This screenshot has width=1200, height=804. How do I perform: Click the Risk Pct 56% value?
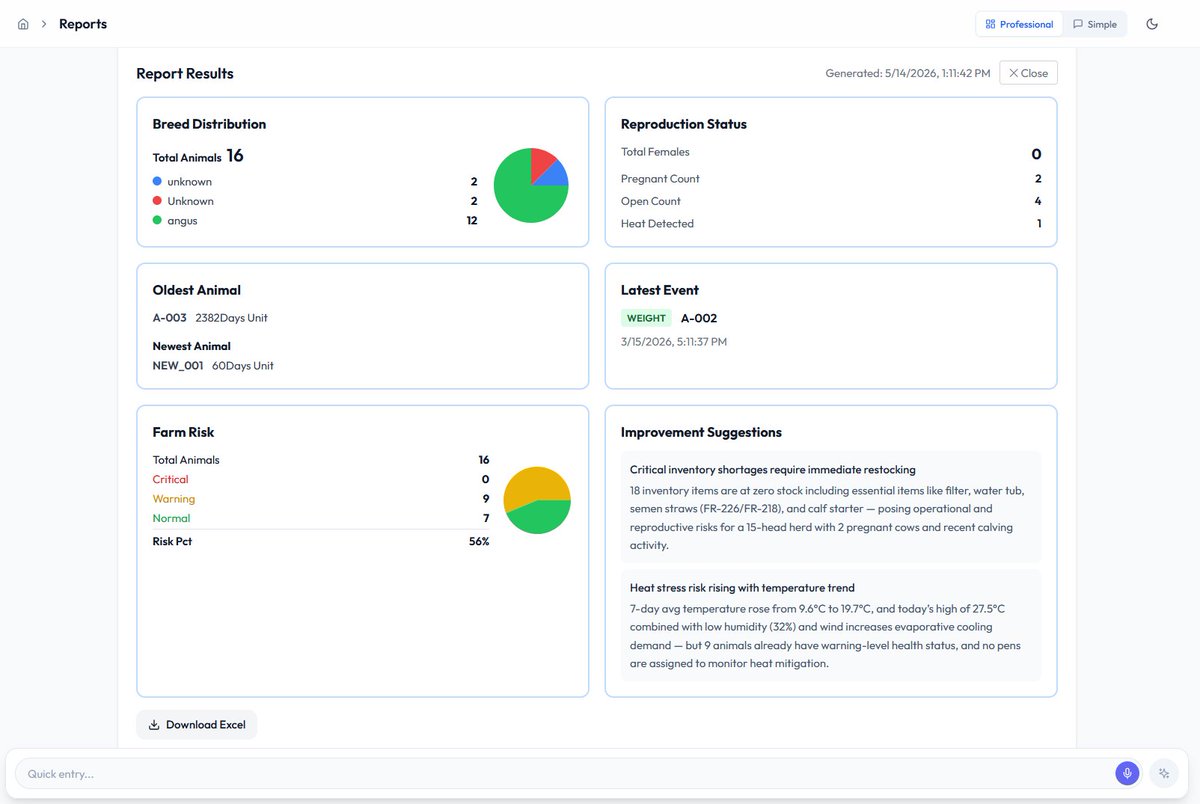coord(479,541)
